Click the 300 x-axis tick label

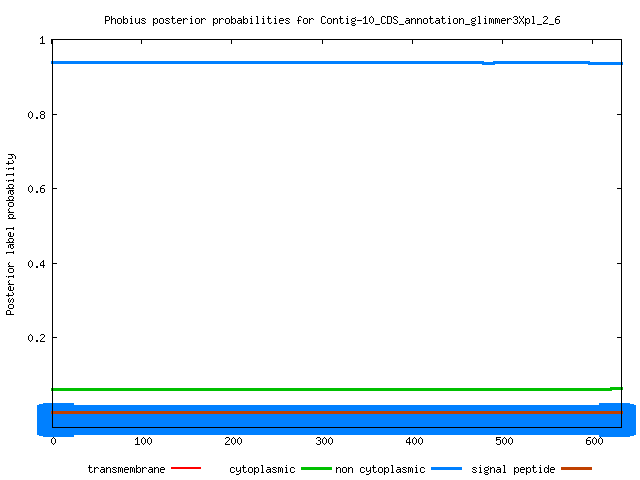tap(324, 441)
